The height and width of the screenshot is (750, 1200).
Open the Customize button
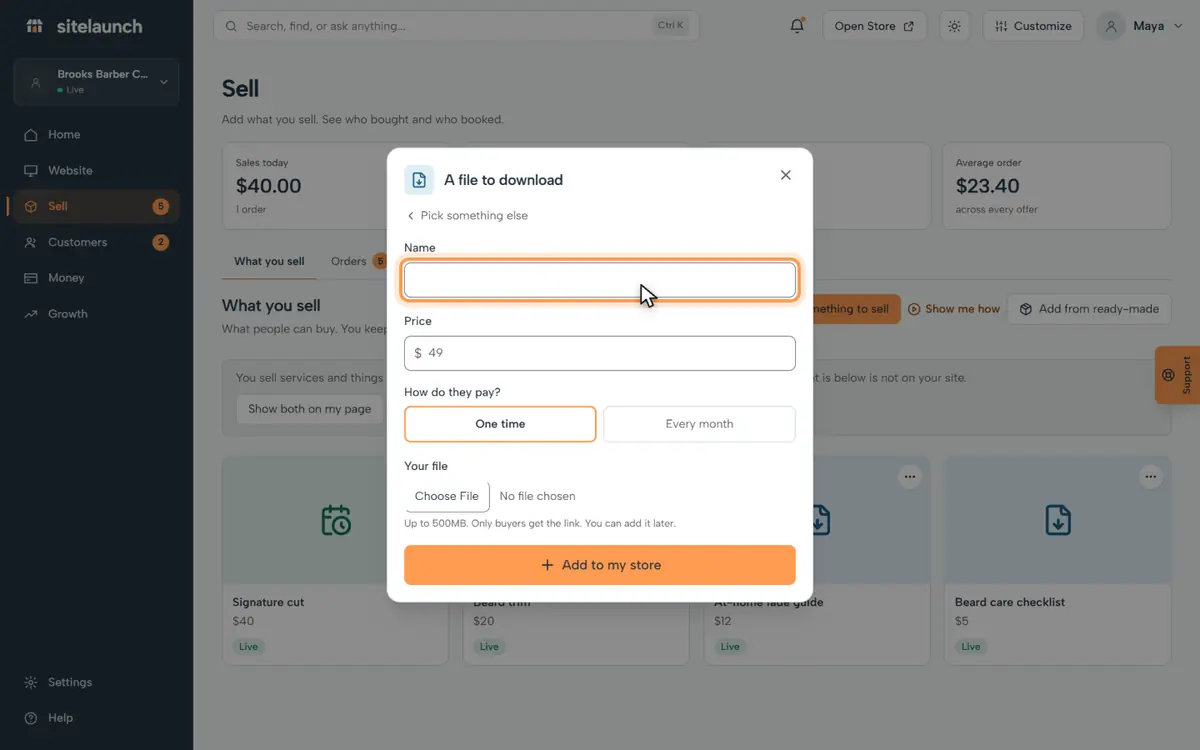point(1033,26)
